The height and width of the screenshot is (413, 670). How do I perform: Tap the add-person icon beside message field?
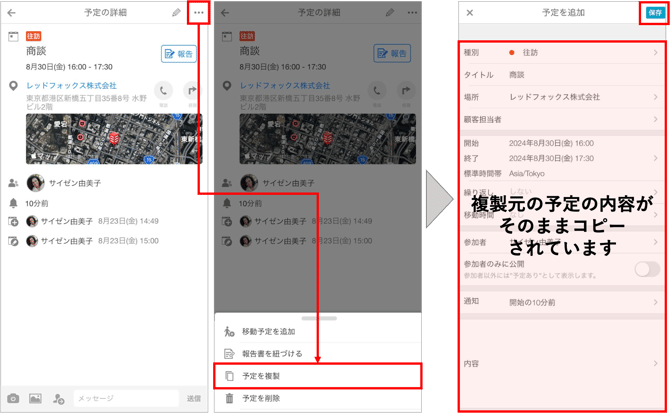[x=58, y=398]
